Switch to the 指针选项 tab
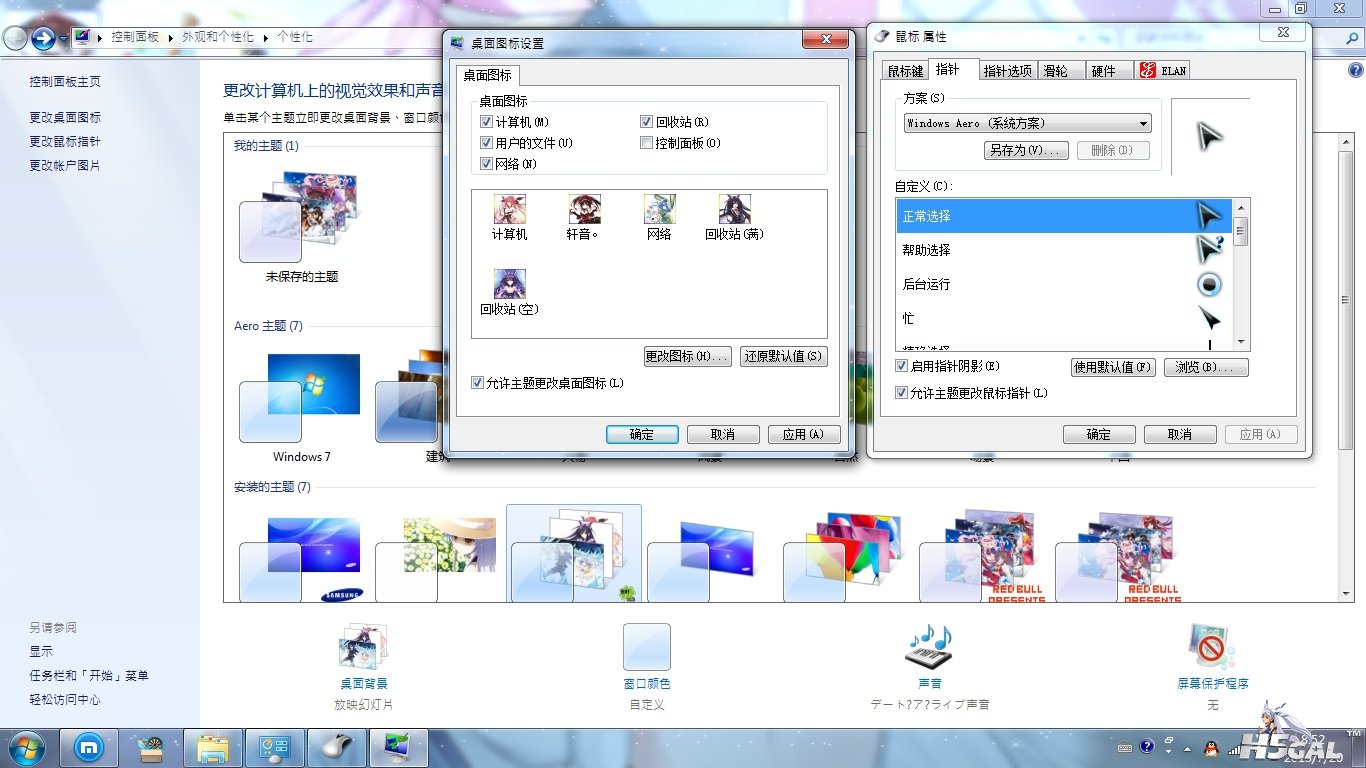This screenshot has width=1366, height=768. pyautogui.click(x=1006, y=71)
